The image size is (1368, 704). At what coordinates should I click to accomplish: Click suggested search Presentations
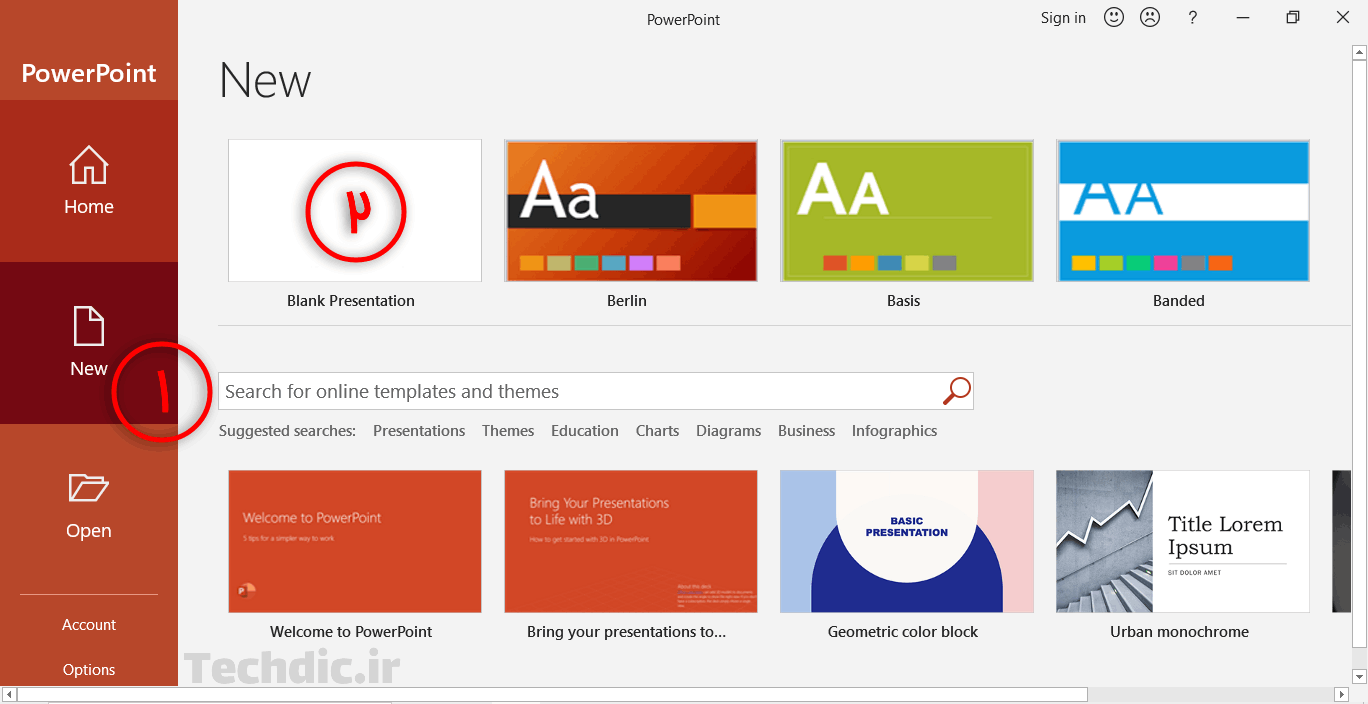pyautogui.click(x=419, y=431)
